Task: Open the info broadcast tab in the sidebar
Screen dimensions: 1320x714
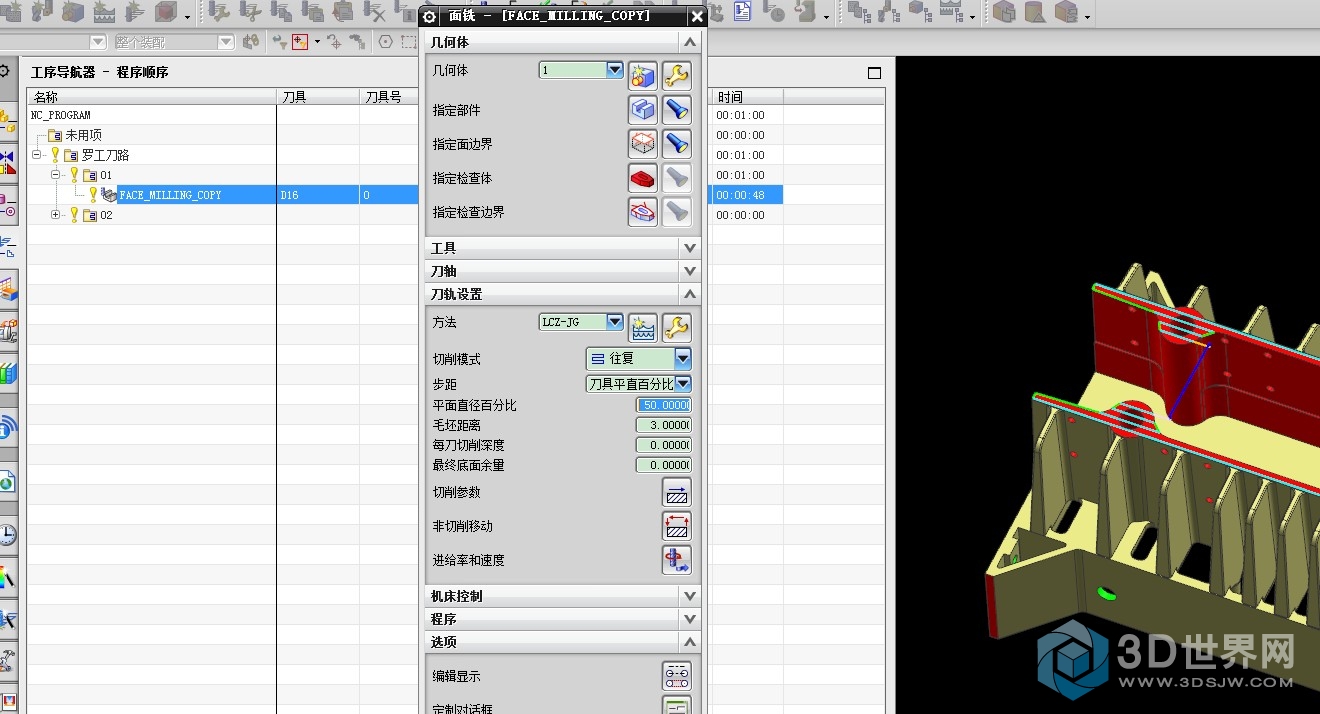Action: pos(7,428)
